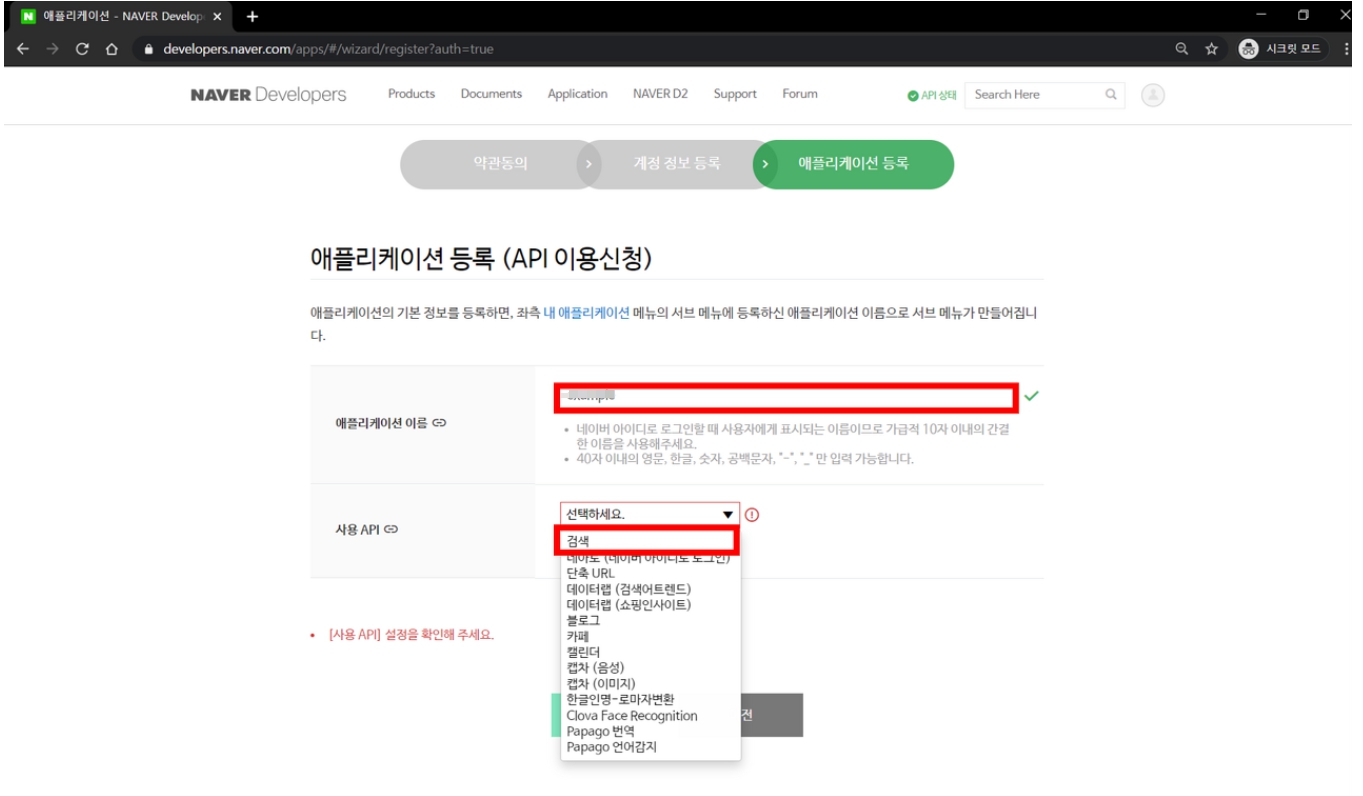
Task: Click link icon beside 사용 API
Action: pyautogui.click(x=392, y=528)
